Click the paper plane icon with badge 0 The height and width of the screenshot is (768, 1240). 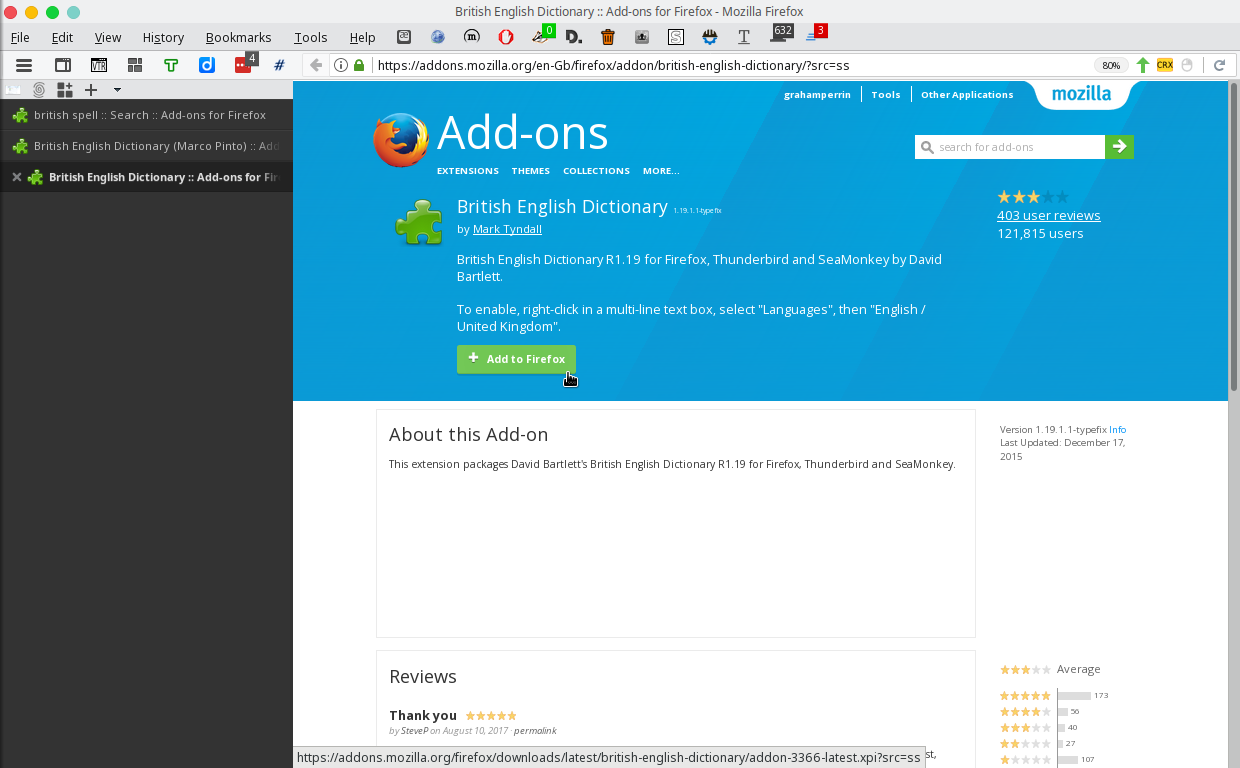click(542, 36)
